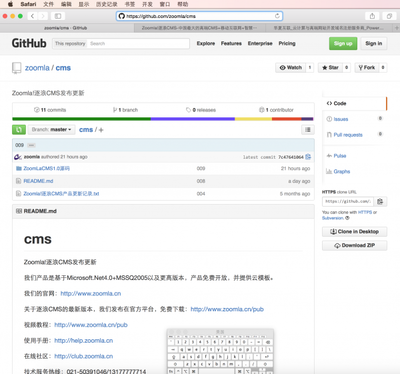
Task: Copy the latest commit hash icon
Action: pos(308,157)
